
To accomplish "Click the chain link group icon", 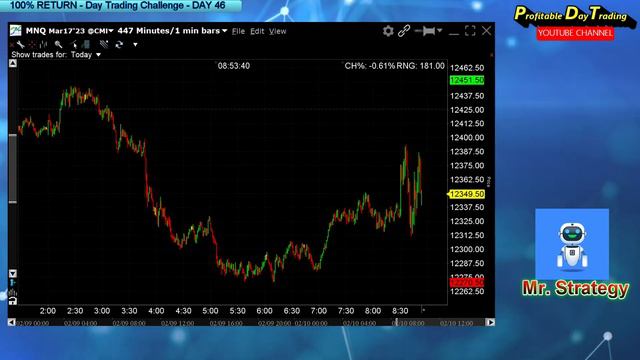I will (x=404, y=31).
